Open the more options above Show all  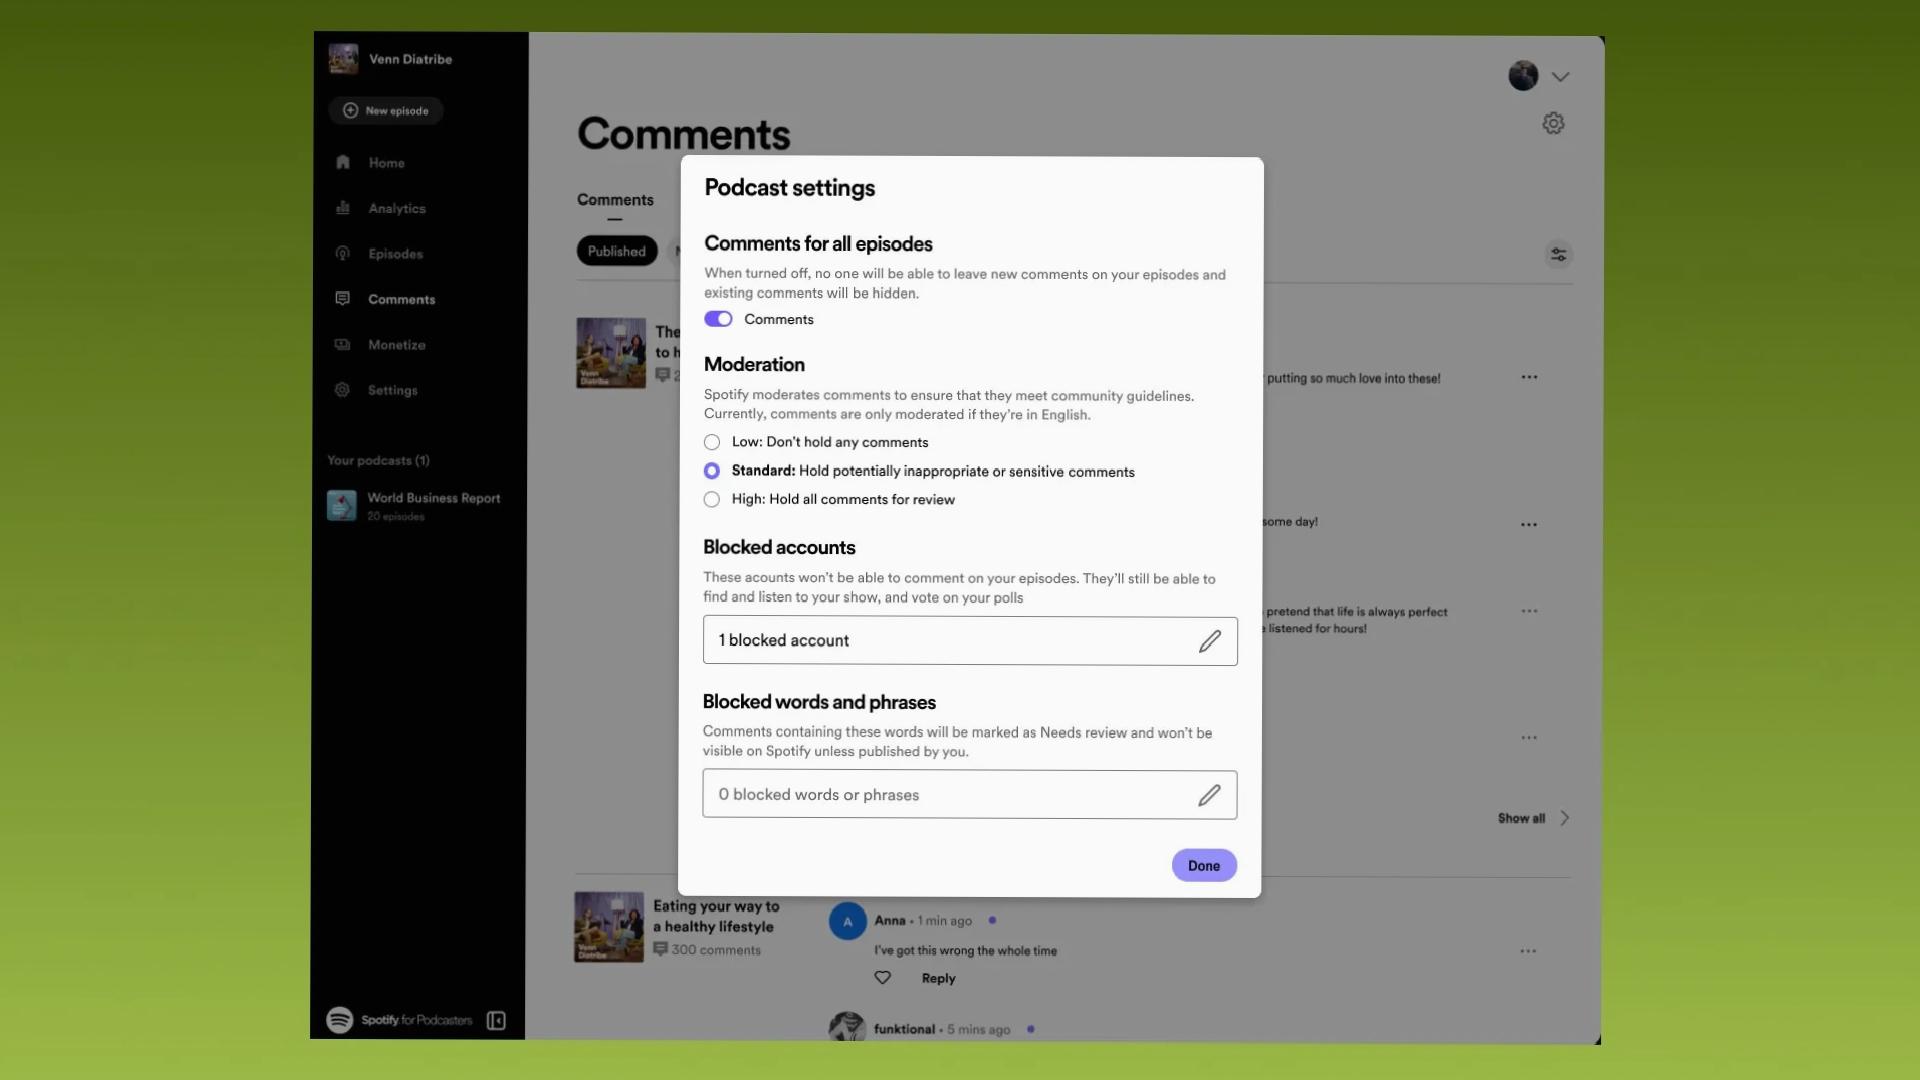tap(1529, 738)
